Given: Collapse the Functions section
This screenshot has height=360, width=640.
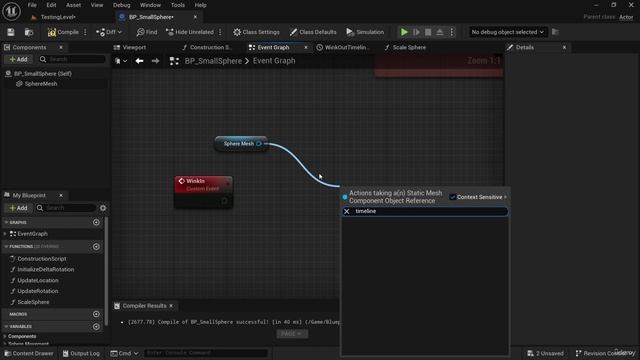Looking at the screenshot, I should [x=6, y=247].
